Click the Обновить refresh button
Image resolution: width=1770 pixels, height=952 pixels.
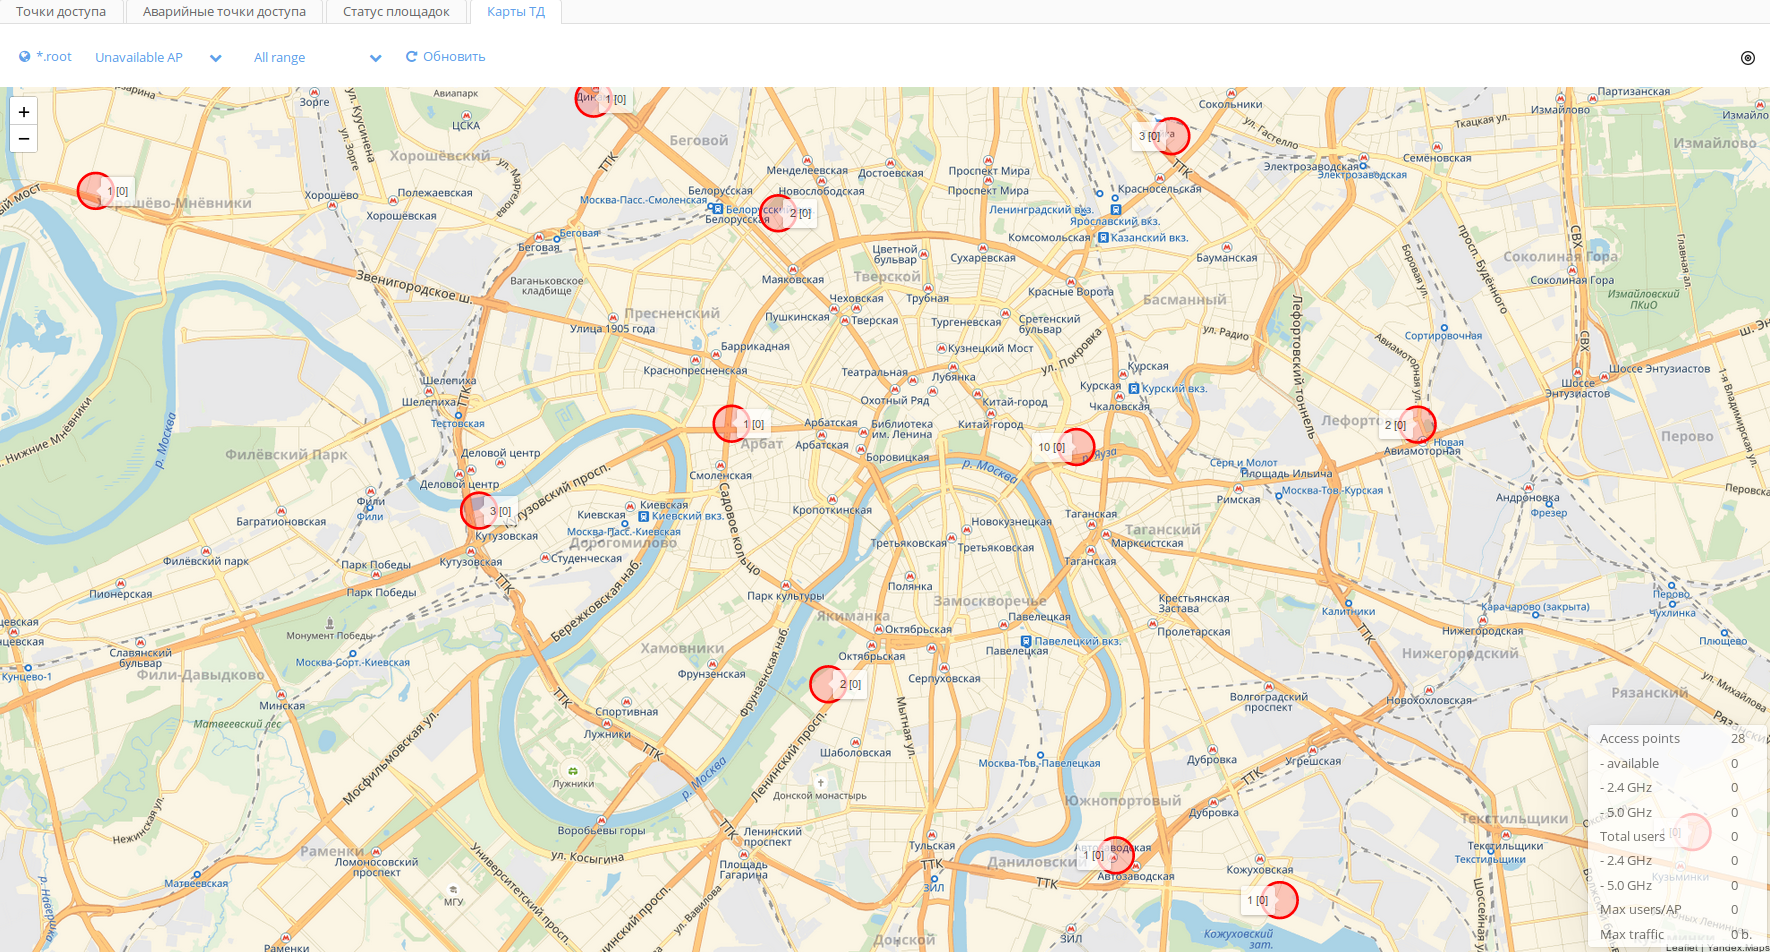(x=445, y=57)
